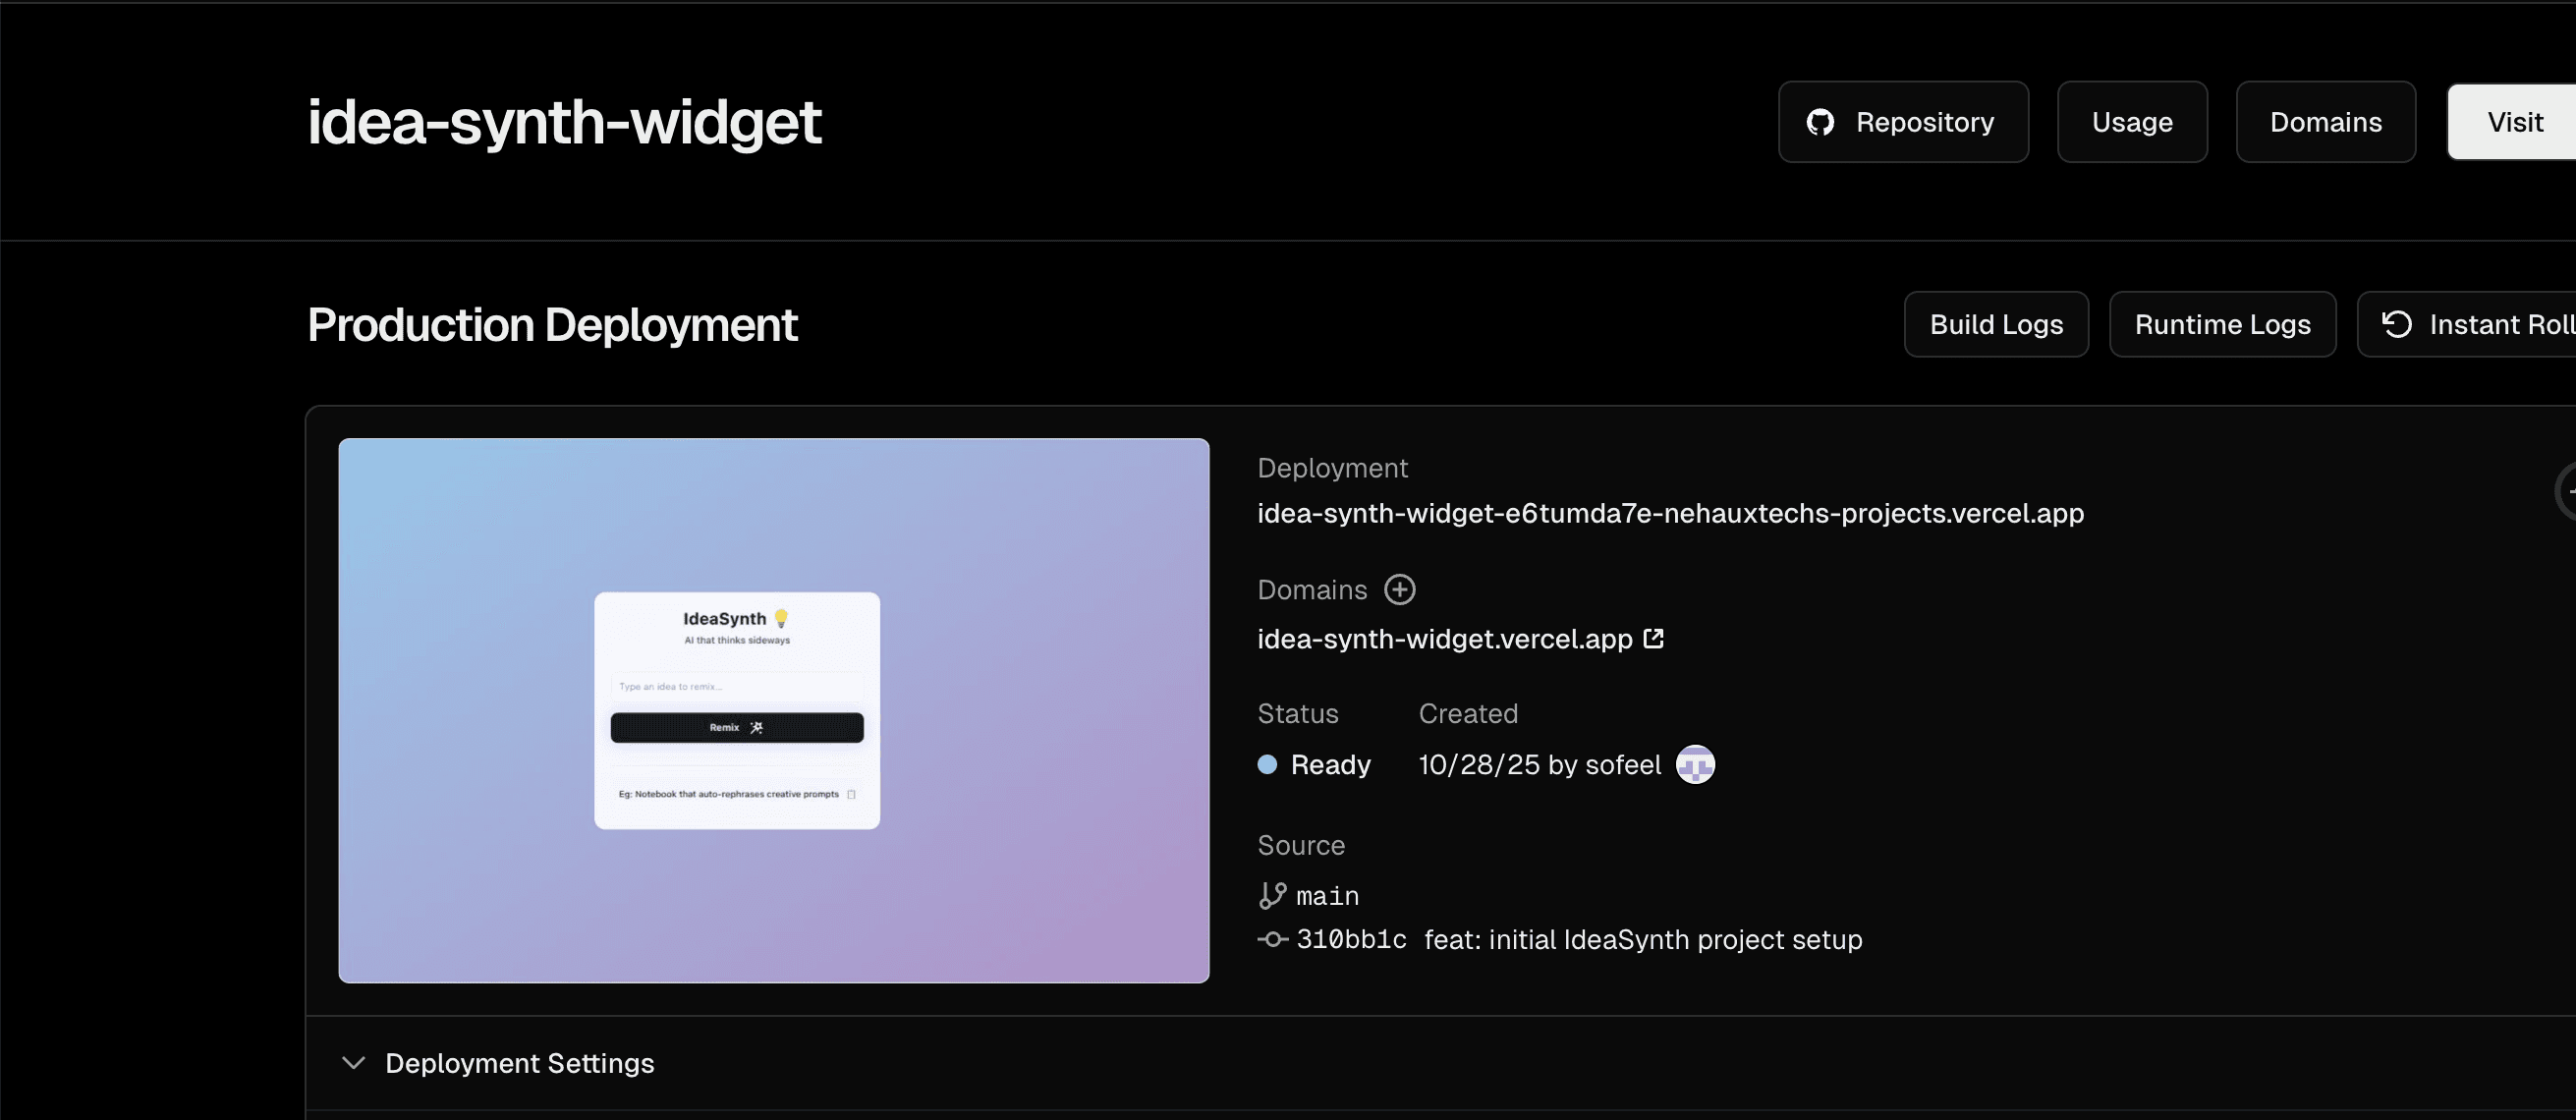Viewport: 2576px width, 1120px height.
Task: Open the deployment URL with e6tumda7e
Action: pyautogui.click(x=1670, y=513)
